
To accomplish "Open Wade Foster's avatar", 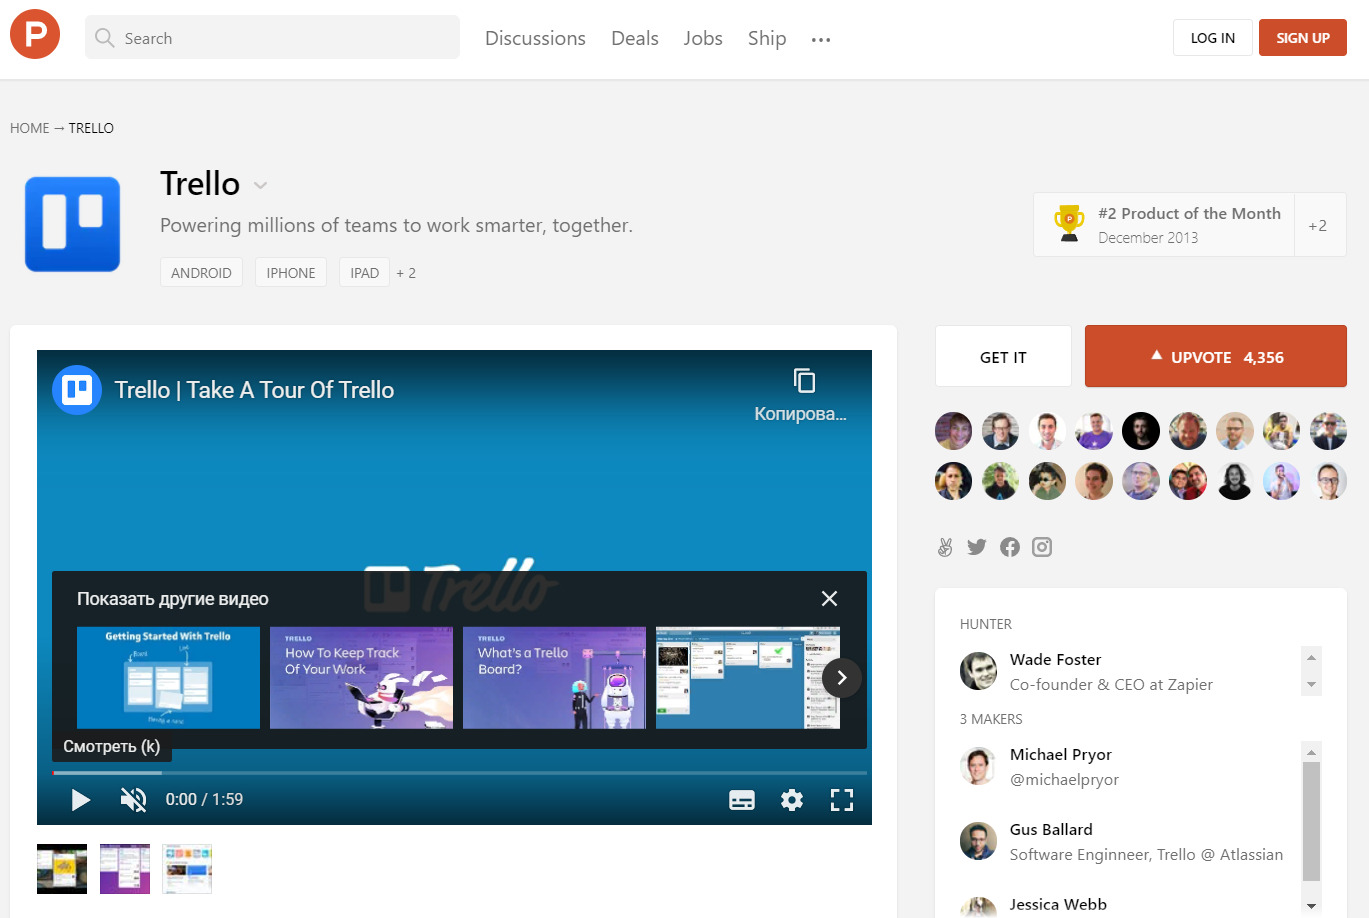I will [x=979, y=671].
